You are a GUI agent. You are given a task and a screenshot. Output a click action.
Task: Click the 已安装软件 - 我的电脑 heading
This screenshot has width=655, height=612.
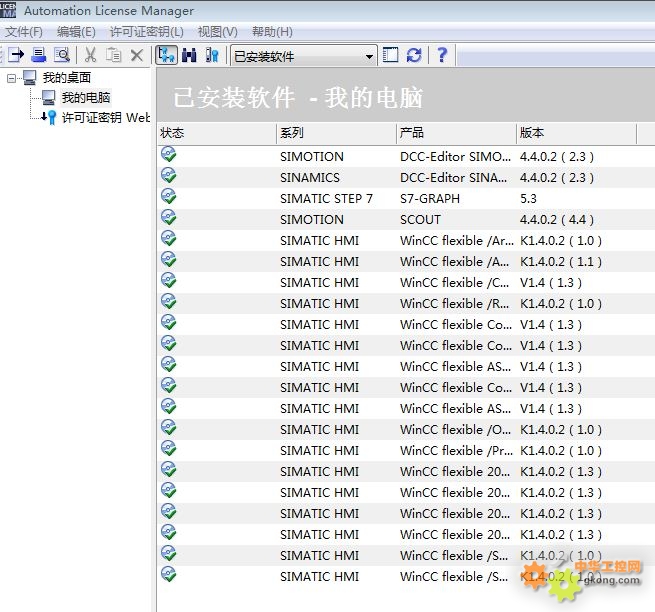click(298, 98)
